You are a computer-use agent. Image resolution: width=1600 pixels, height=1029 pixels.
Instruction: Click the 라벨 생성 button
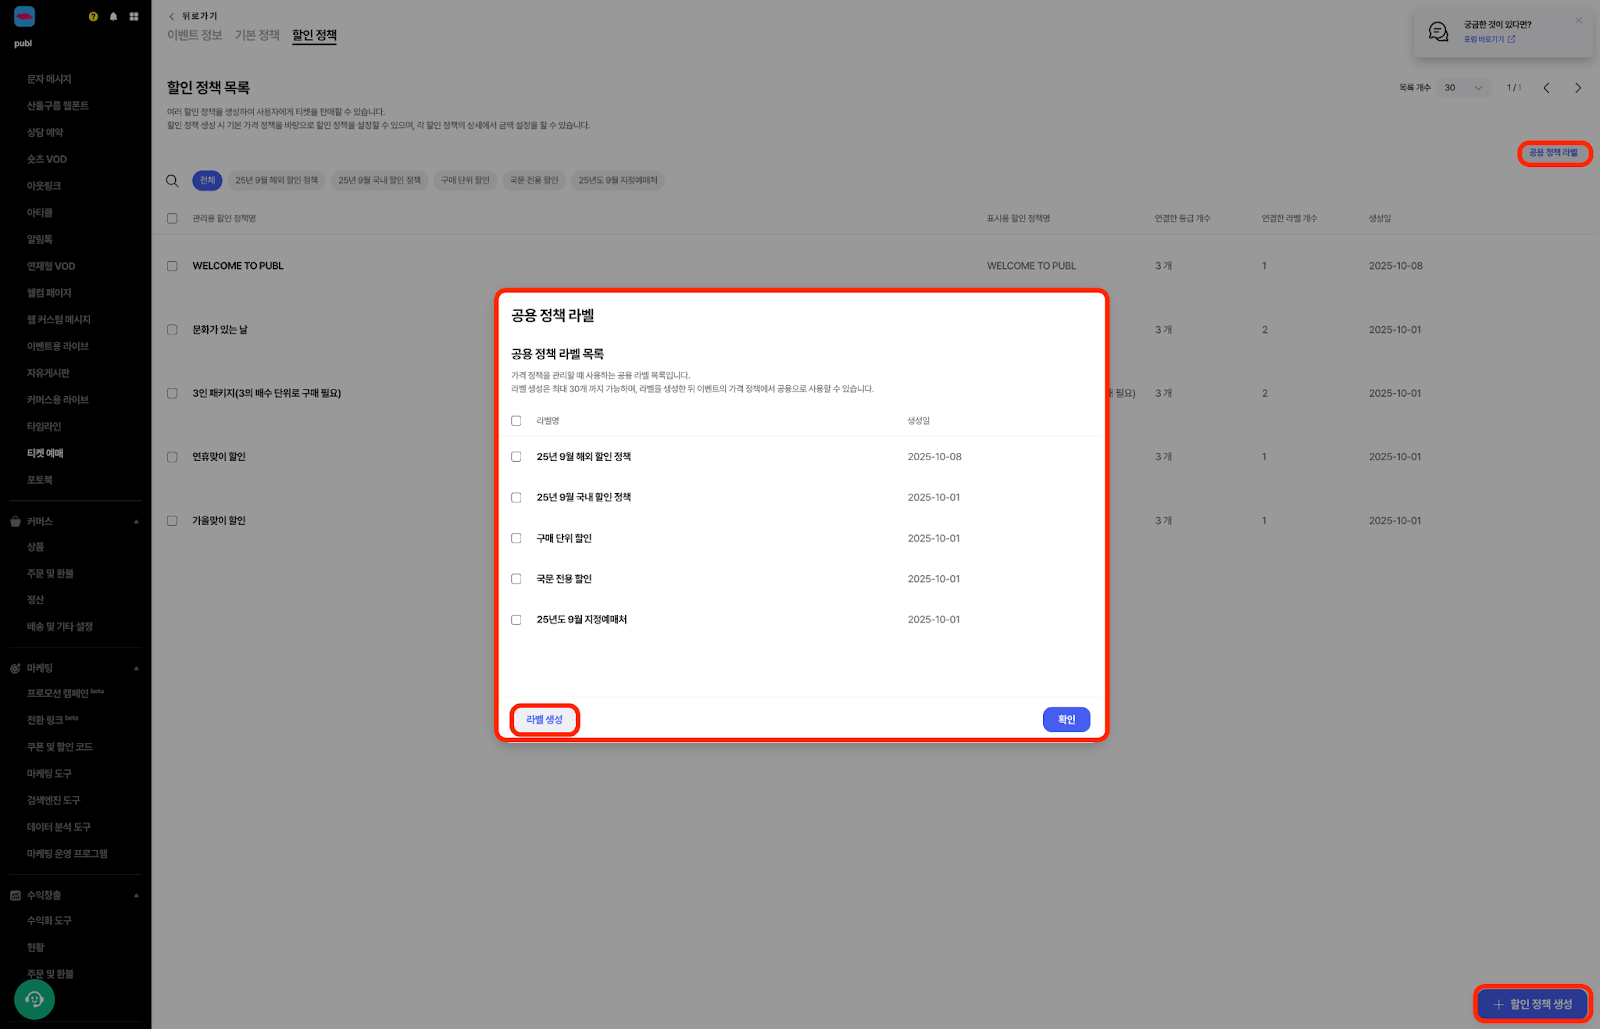[x=544, y=720]
